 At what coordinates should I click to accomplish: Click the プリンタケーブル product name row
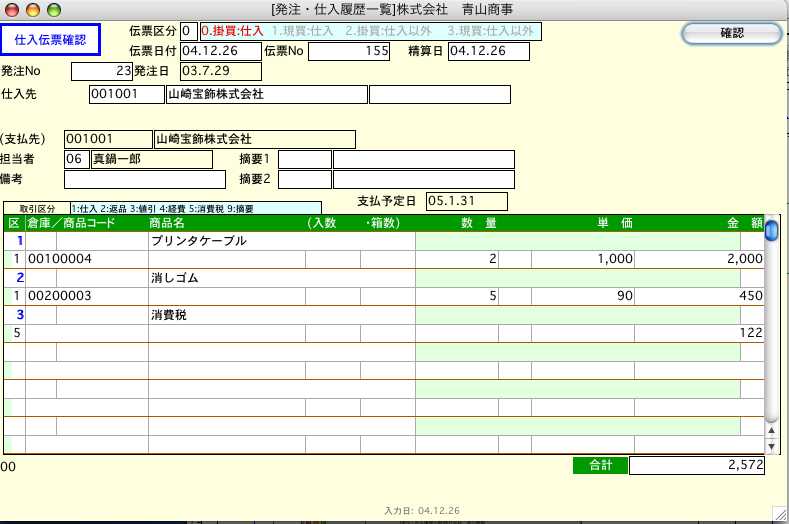pos(280,241)
